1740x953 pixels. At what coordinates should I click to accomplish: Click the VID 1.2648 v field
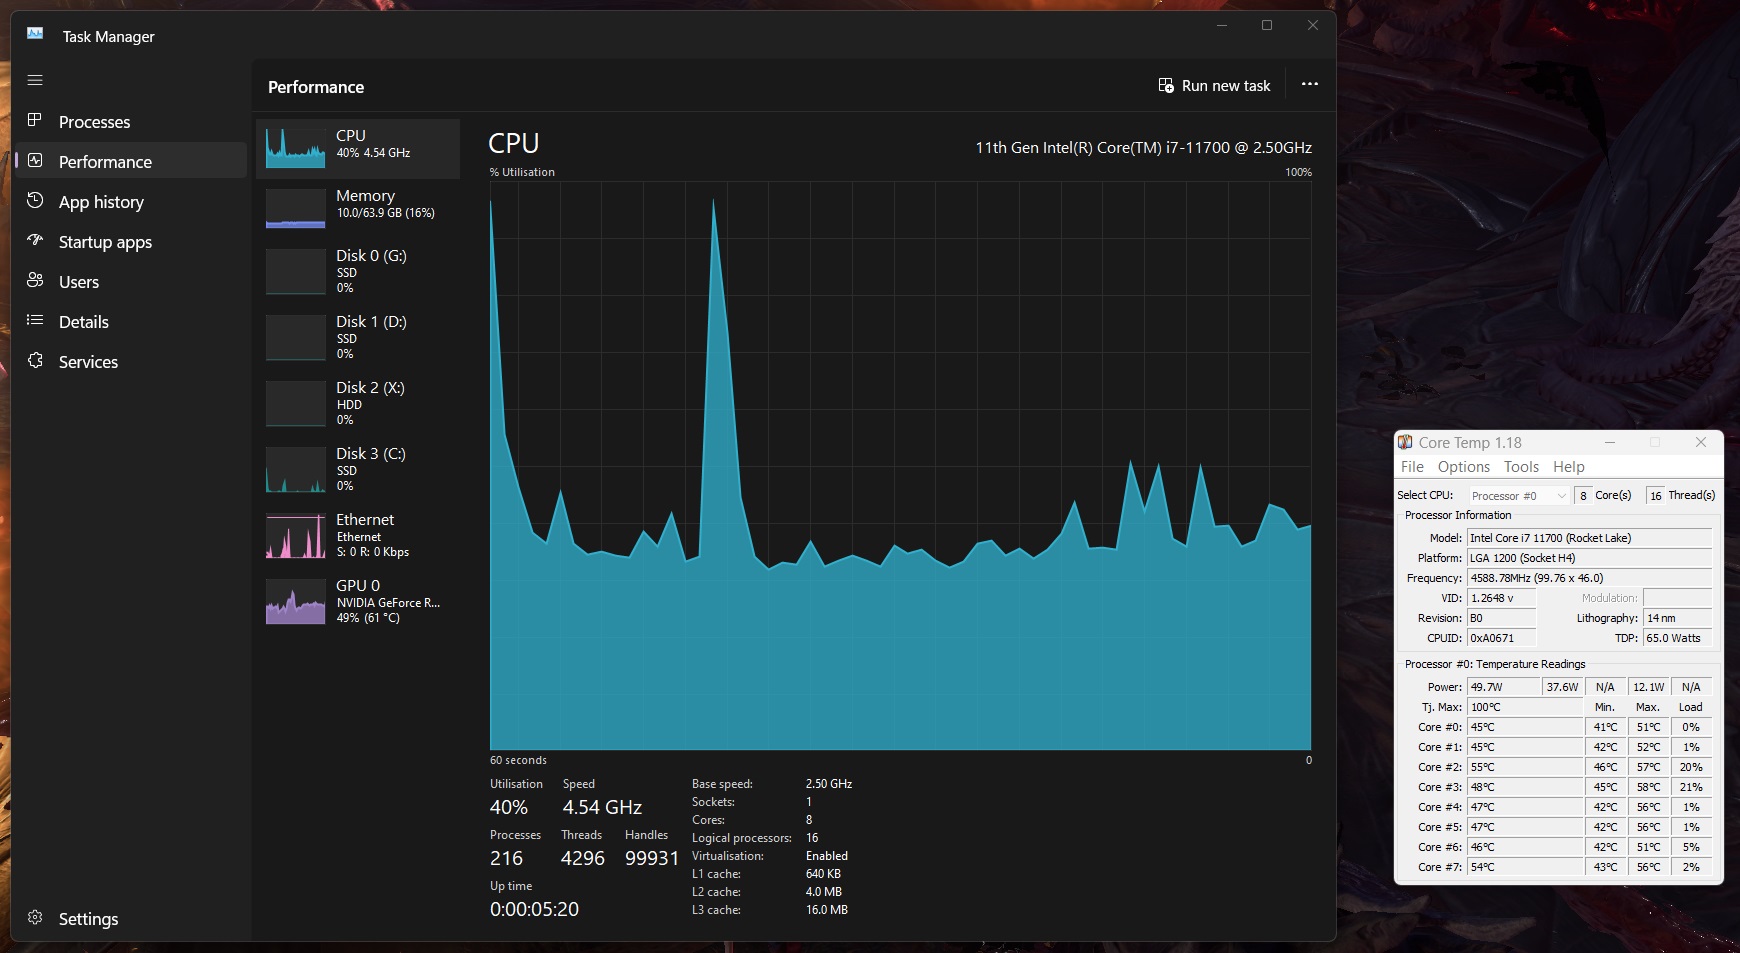[x=1501, y=598]
